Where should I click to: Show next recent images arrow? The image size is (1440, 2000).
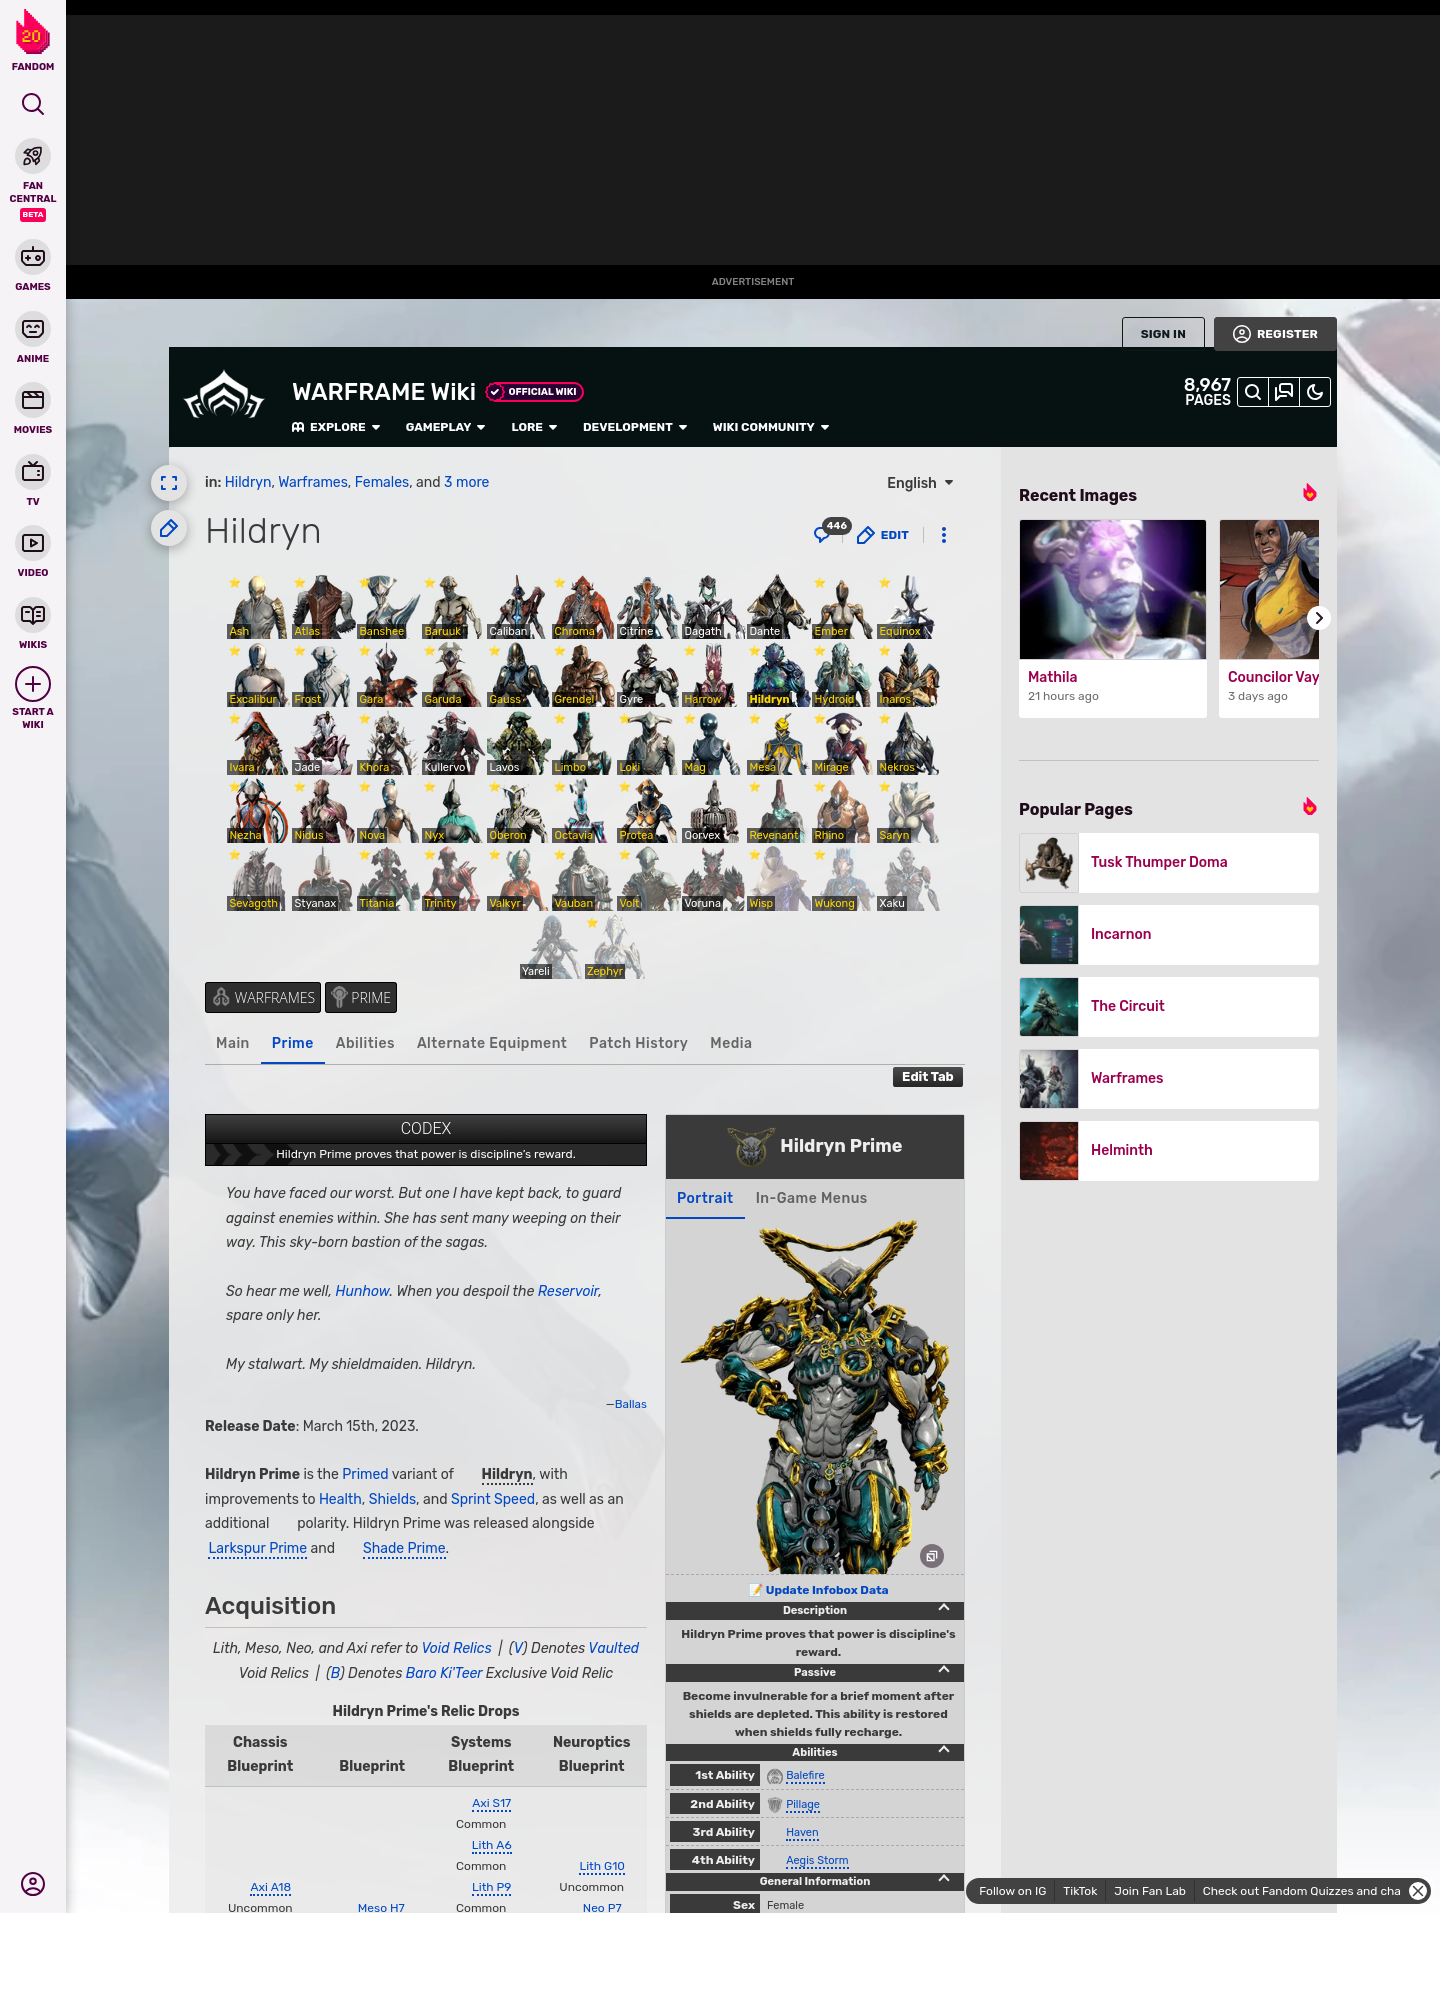[1319, 618]
